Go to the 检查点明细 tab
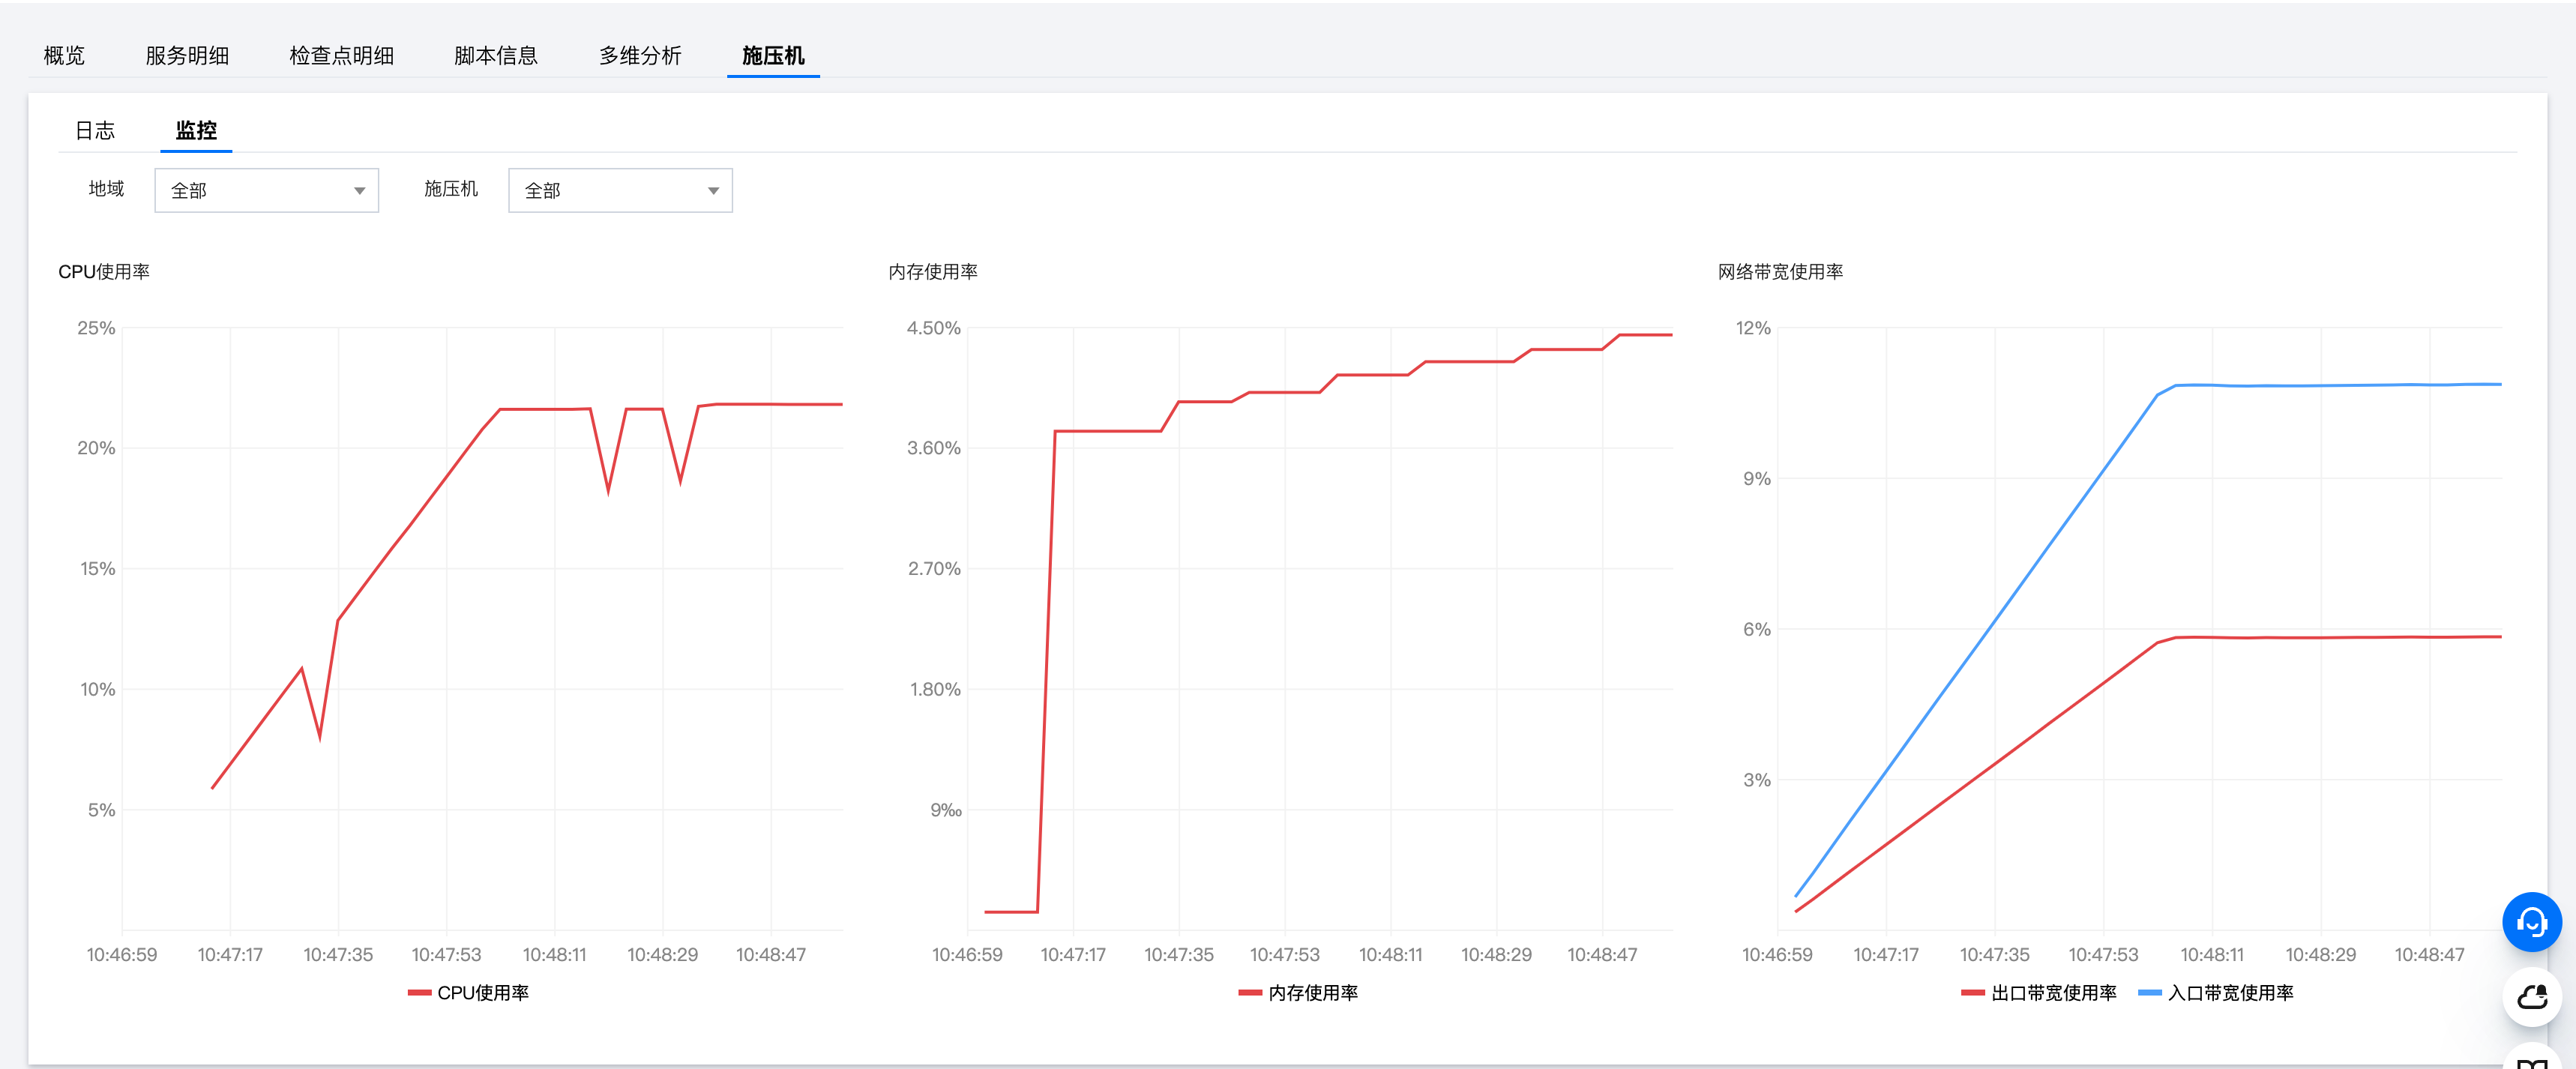The image size is (2576, 1069). point(341,56)
